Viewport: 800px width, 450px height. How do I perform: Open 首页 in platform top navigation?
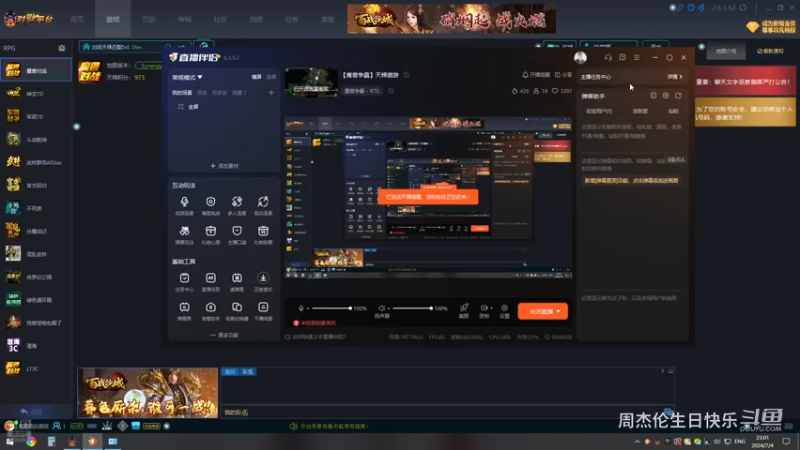77,19
